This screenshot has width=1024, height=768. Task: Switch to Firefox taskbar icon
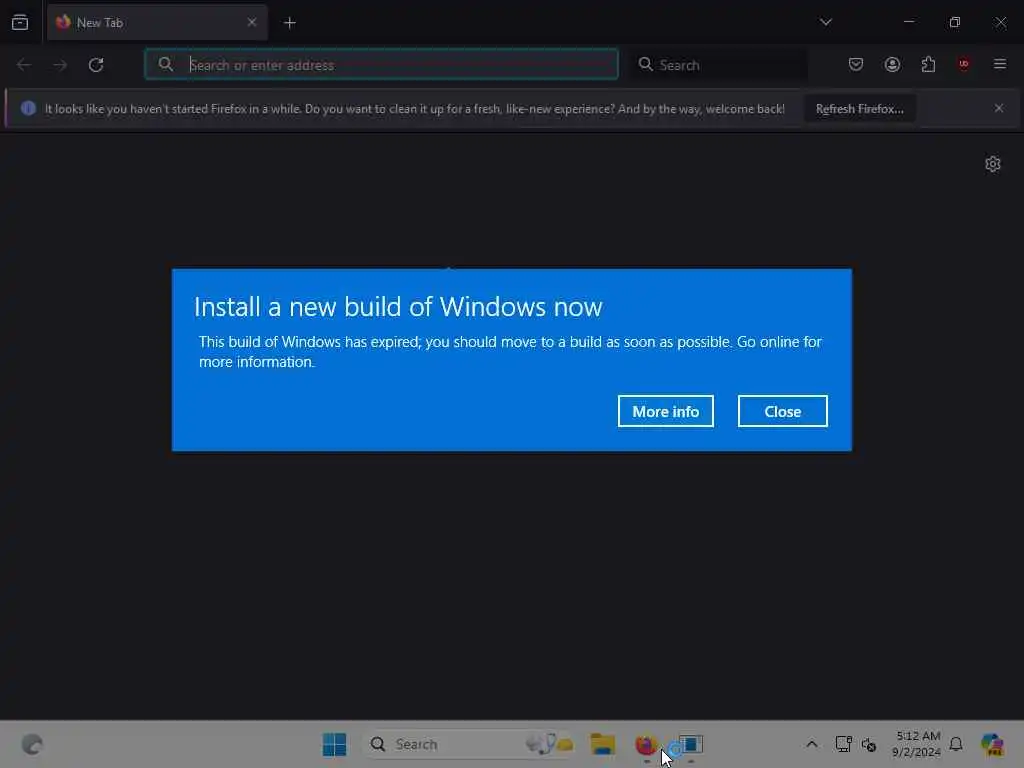pos(646,744)
